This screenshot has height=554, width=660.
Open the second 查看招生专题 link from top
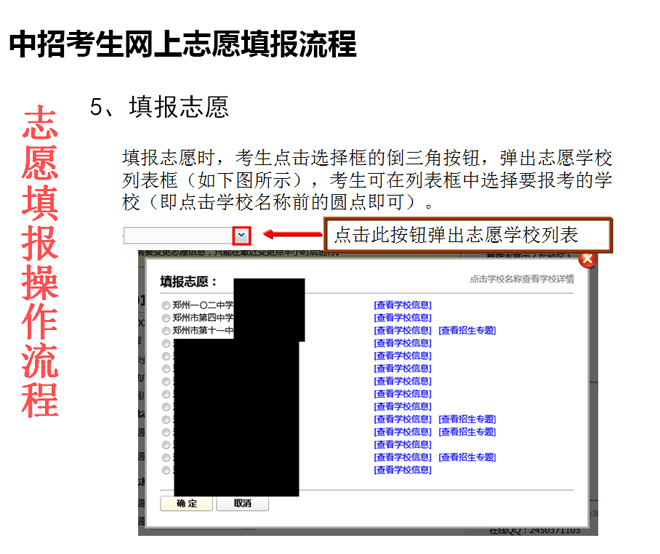tap(466, 419)
